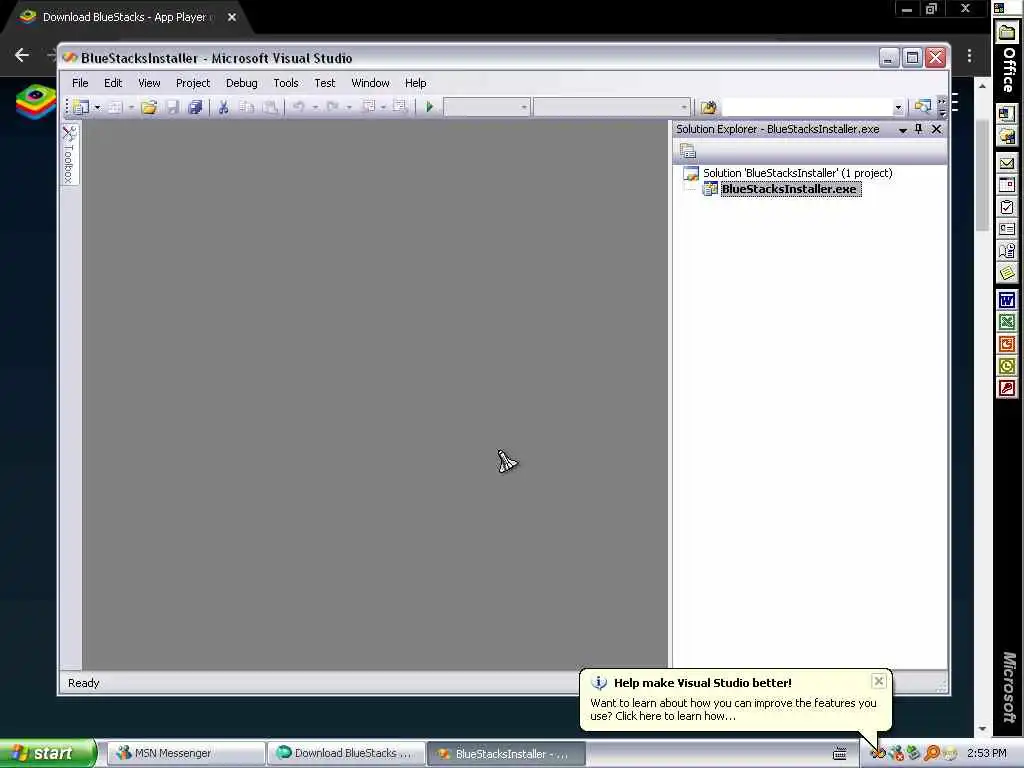The width and height of the screenshot is (1024, 768).
Task: Click the Office toolbar folder icon at top
Action: point(1006,31)
